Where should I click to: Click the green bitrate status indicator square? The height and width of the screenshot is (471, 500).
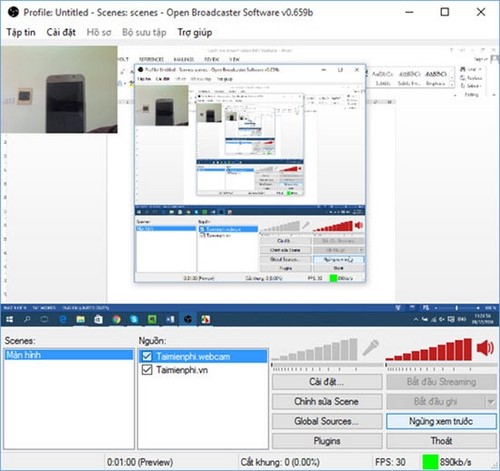pyautogui.click(x=430, y=462)
